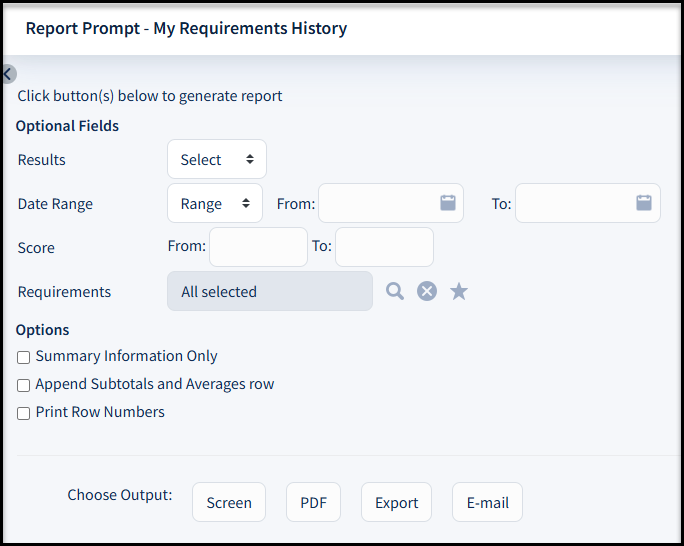The image size is (684, 546).
Task: Click the Requirements search magnifier icon
Action: pyautogui.click(x=395, y=291)
